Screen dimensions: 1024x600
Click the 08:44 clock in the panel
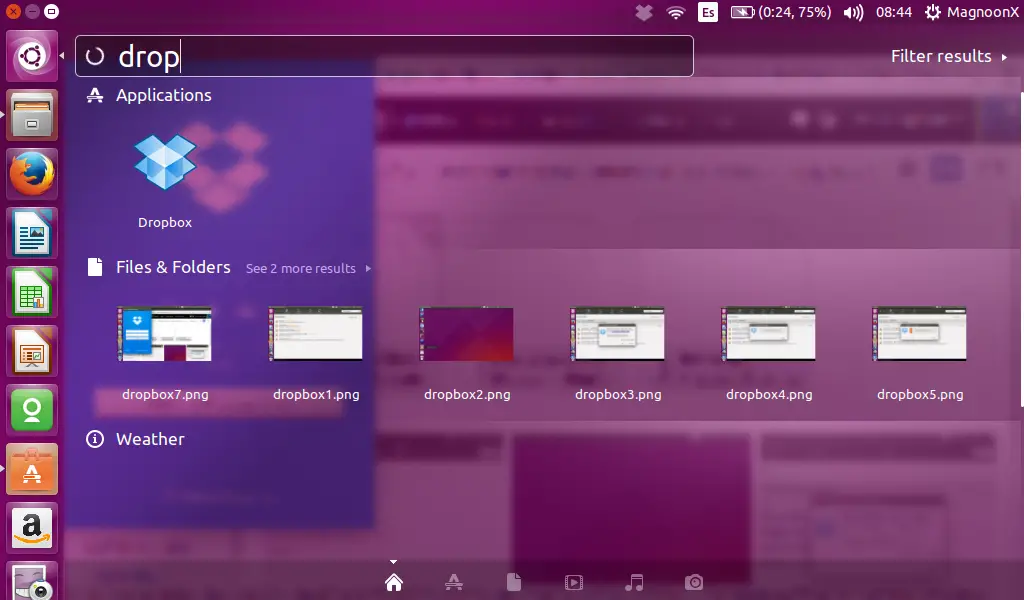coord(893,12)
